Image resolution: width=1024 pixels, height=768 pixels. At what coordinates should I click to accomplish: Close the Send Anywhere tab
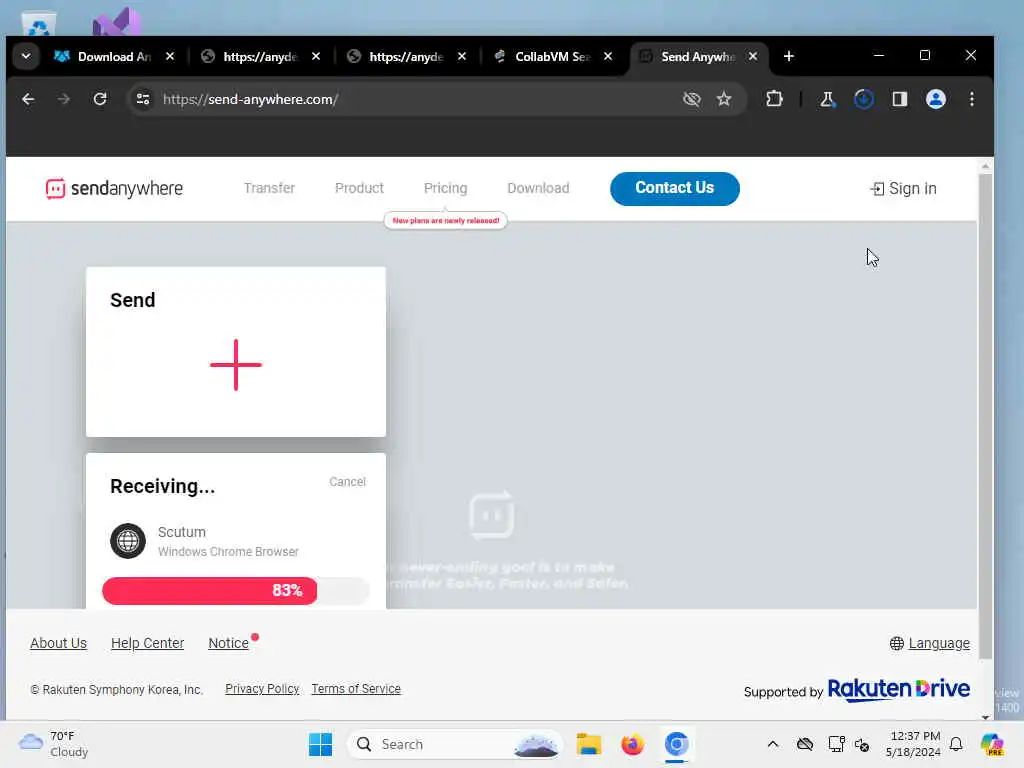(753, 56)
